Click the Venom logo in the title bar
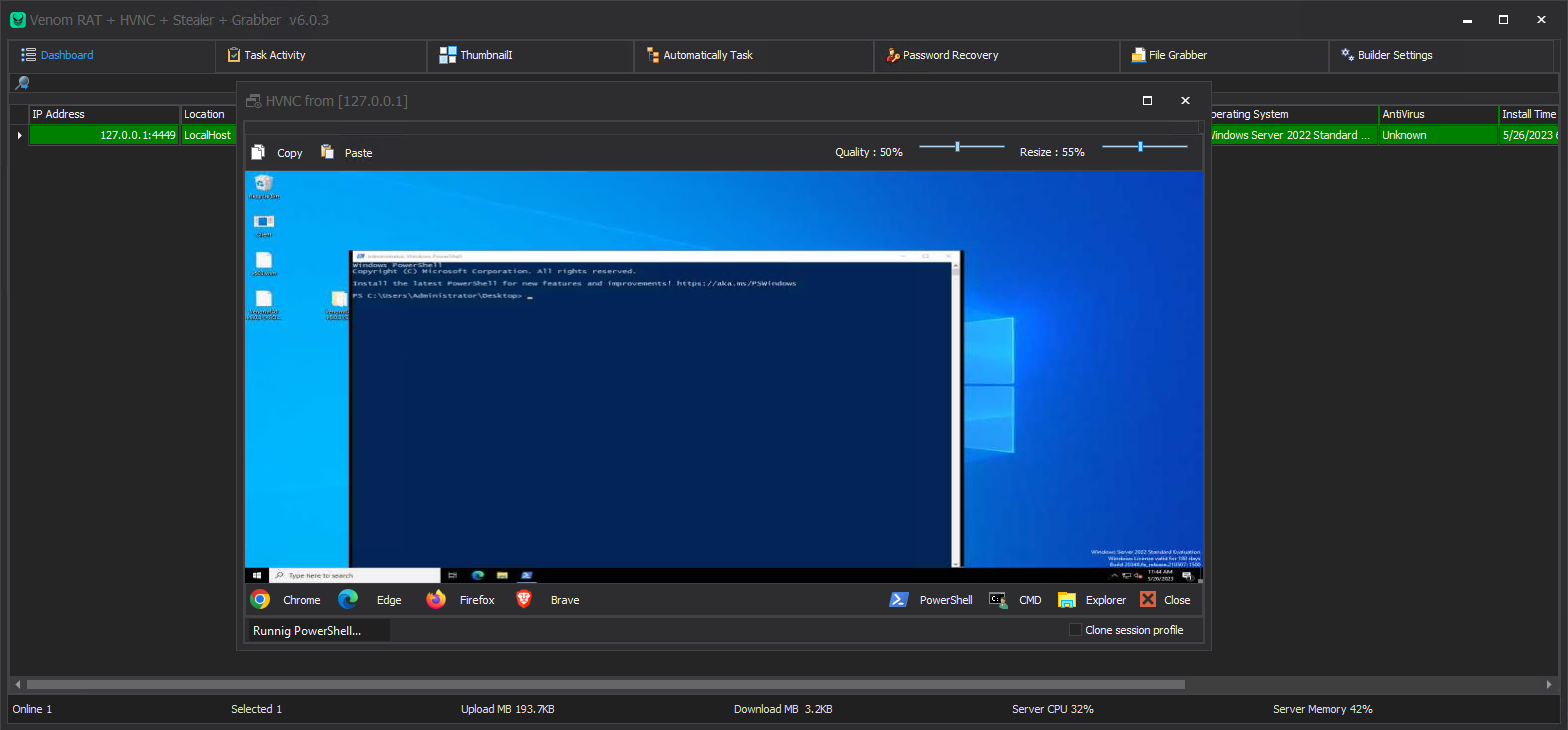1568x730 pixels. pos(17,20)
